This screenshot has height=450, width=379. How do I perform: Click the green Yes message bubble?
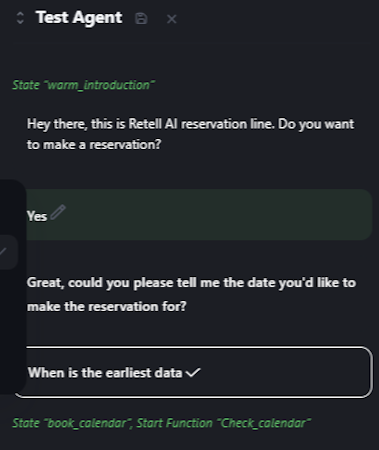click(x=199, y=215)
